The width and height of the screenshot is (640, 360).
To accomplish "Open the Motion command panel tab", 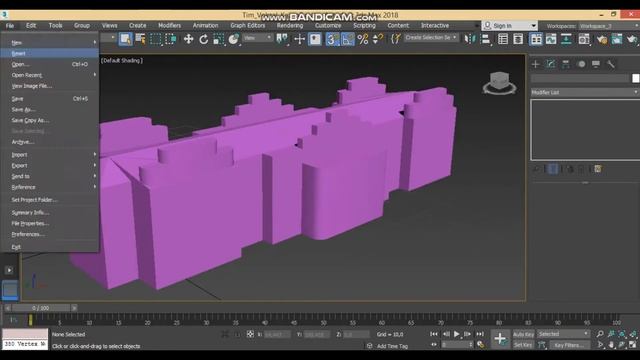I will [581, 64].
